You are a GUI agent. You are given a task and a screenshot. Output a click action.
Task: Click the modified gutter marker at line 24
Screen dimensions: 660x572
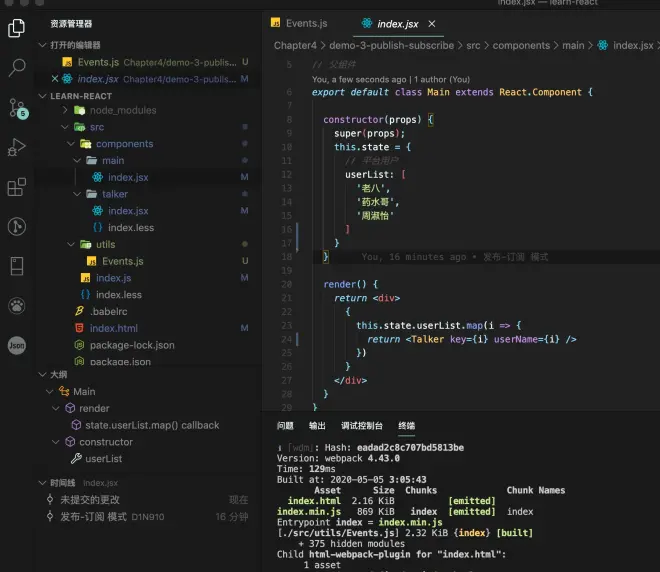(297, 339)
